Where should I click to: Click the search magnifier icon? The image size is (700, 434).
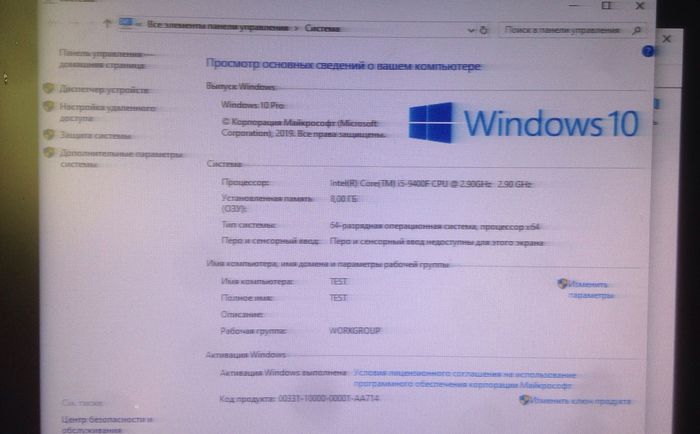(x=637, y=30)
